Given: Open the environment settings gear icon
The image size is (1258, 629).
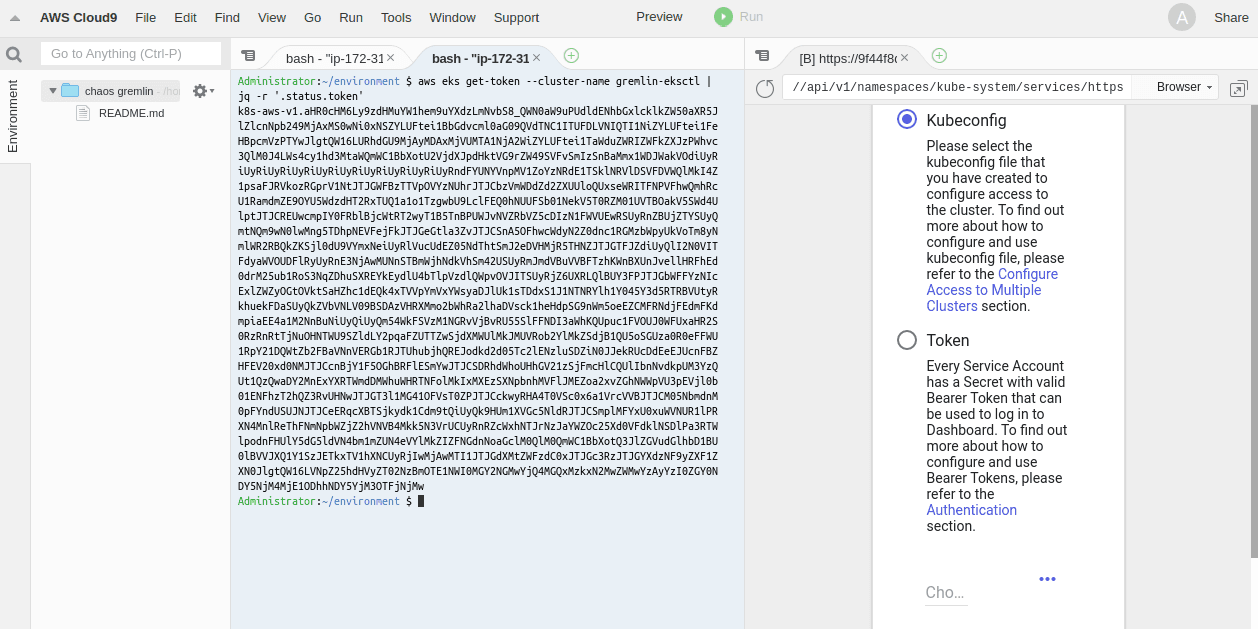Looking at the screenshot, I should (x=199, y=91).
